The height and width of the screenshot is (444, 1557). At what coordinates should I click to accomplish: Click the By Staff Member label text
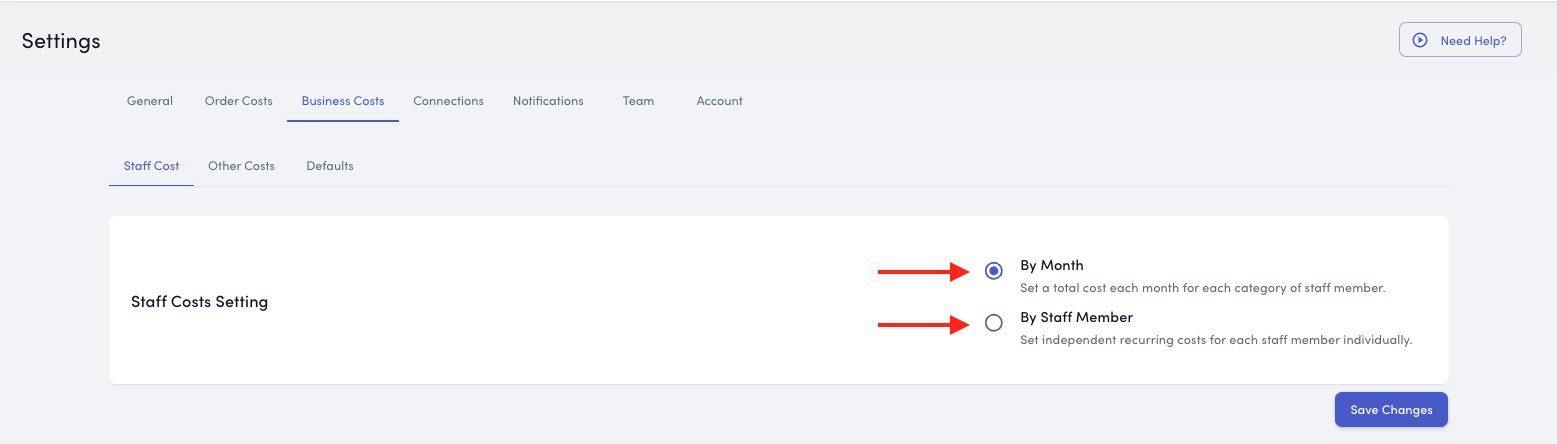pos(1076,318)
